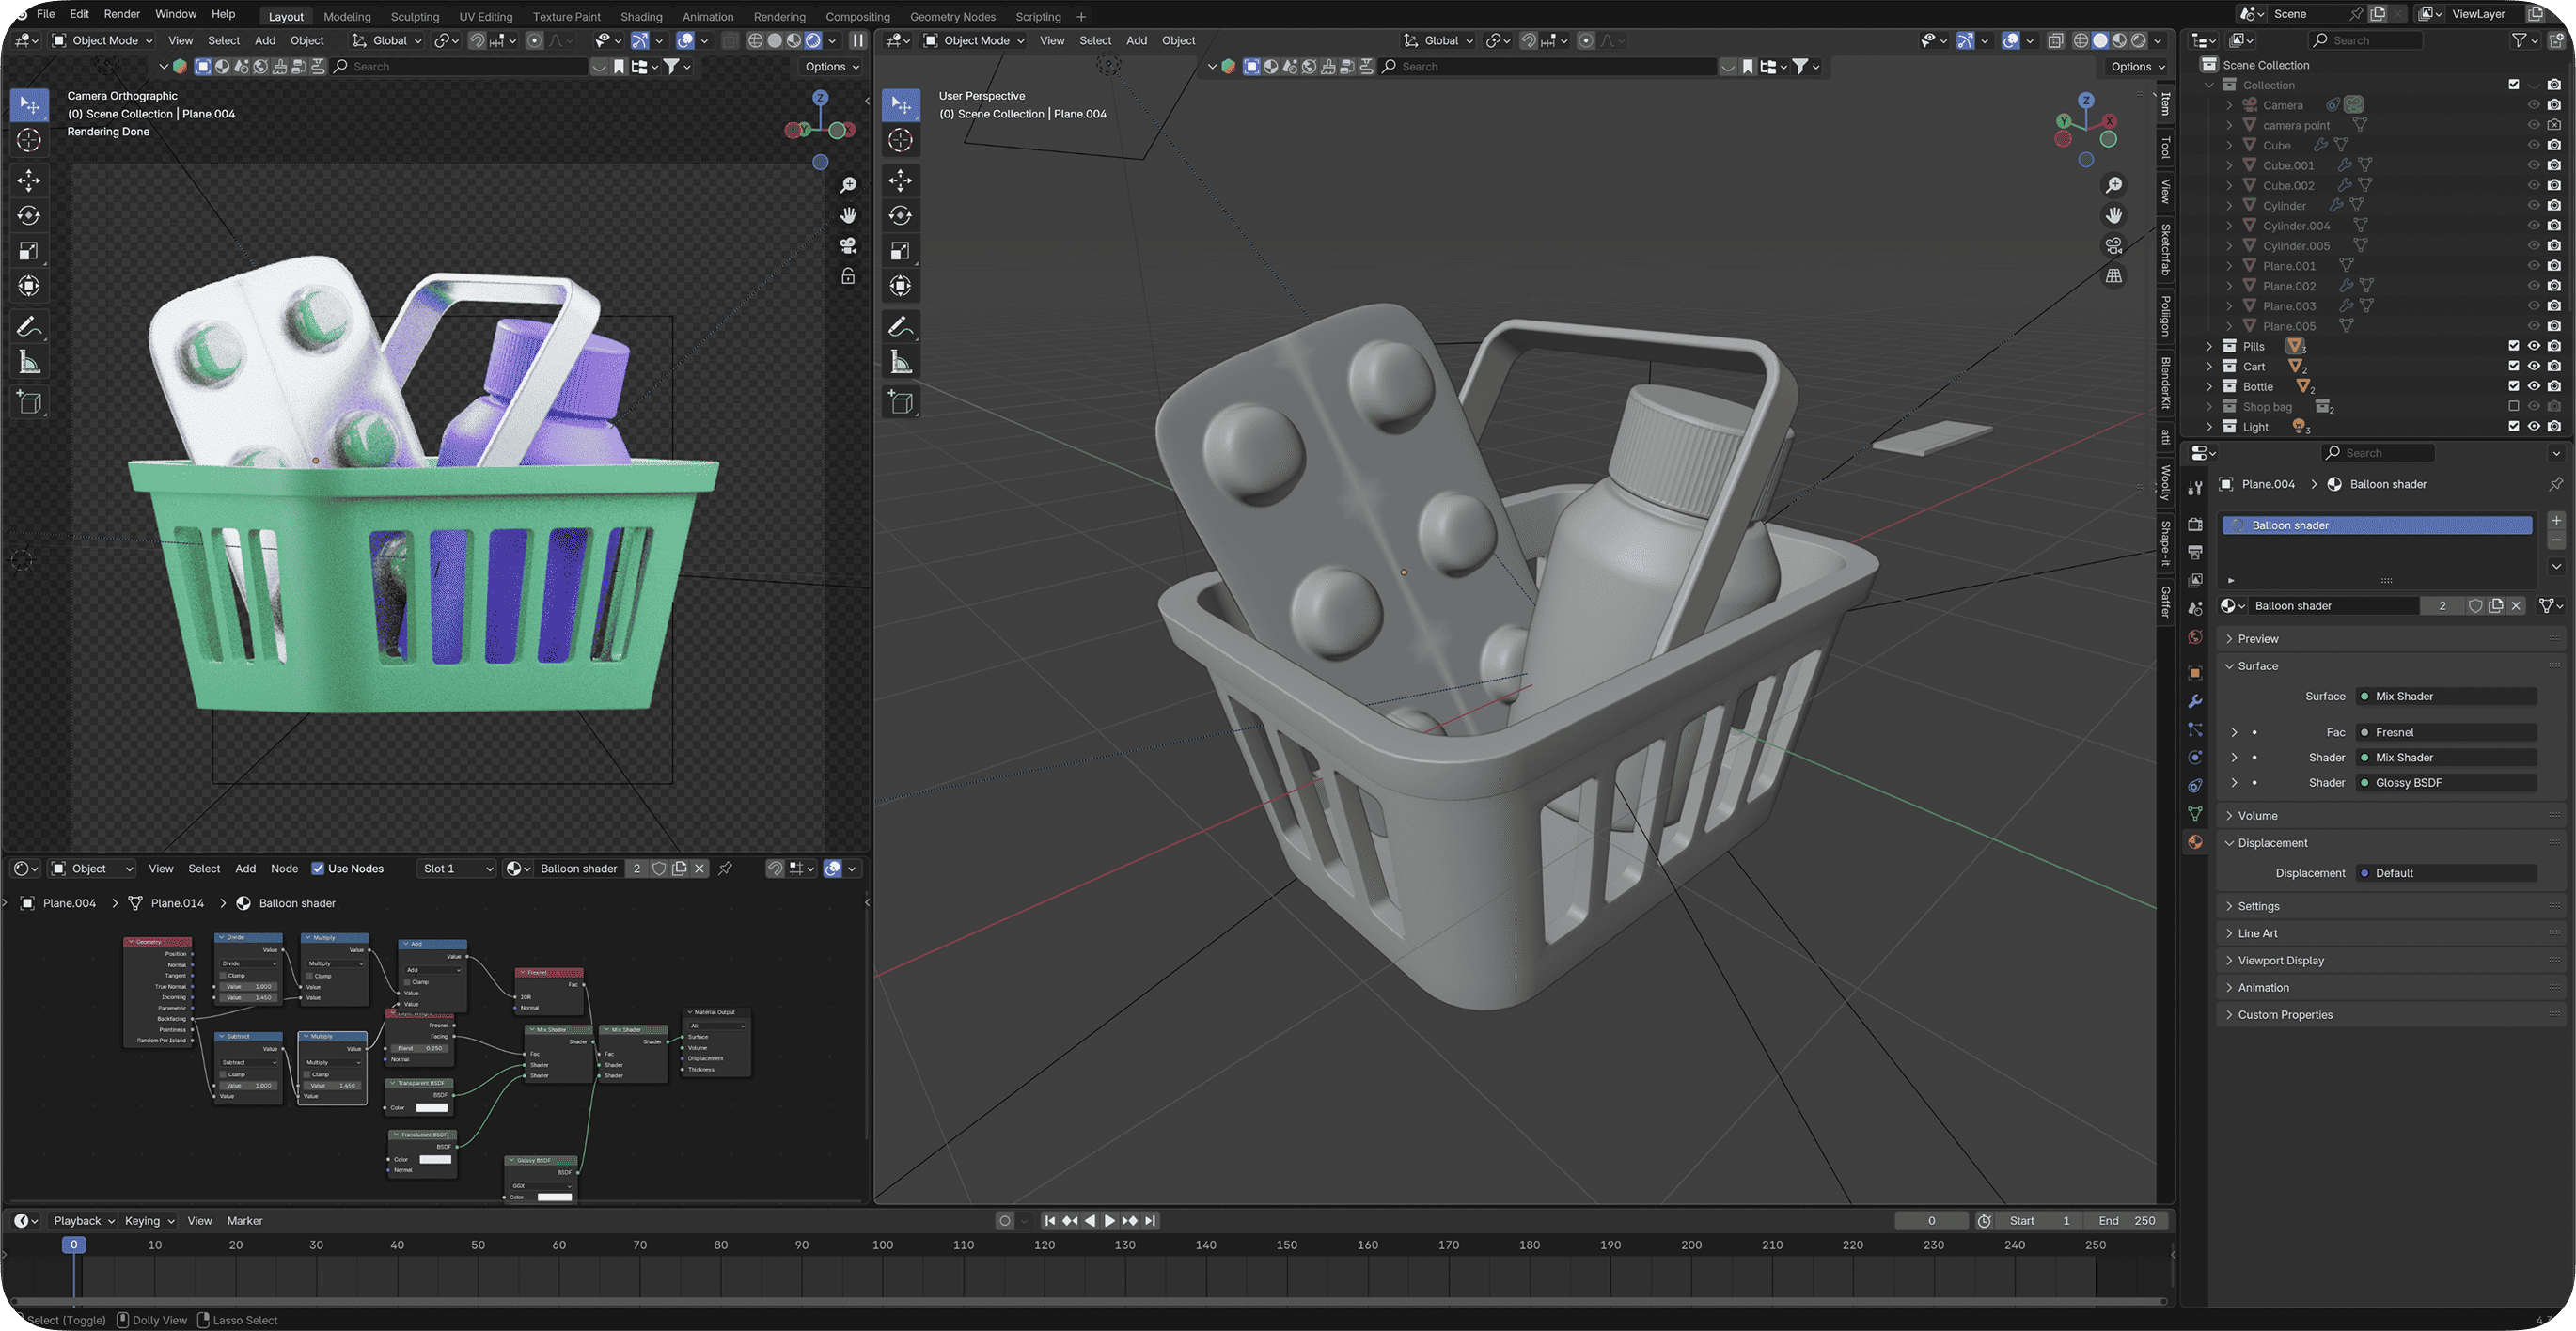
Task: Open the Render menu
Action: (122, 14)
